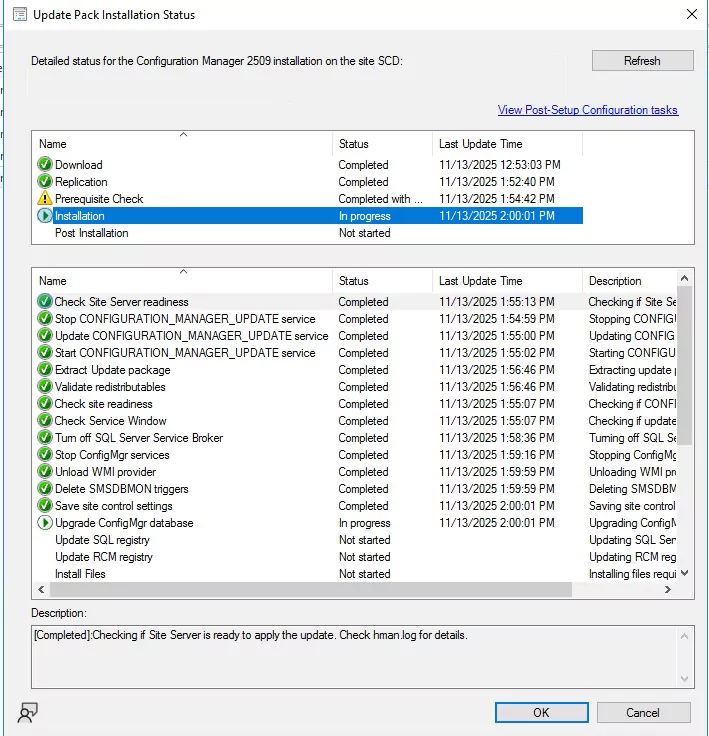Click the check icon for Extract Update package
709x736 pixels.
[45, 369]
